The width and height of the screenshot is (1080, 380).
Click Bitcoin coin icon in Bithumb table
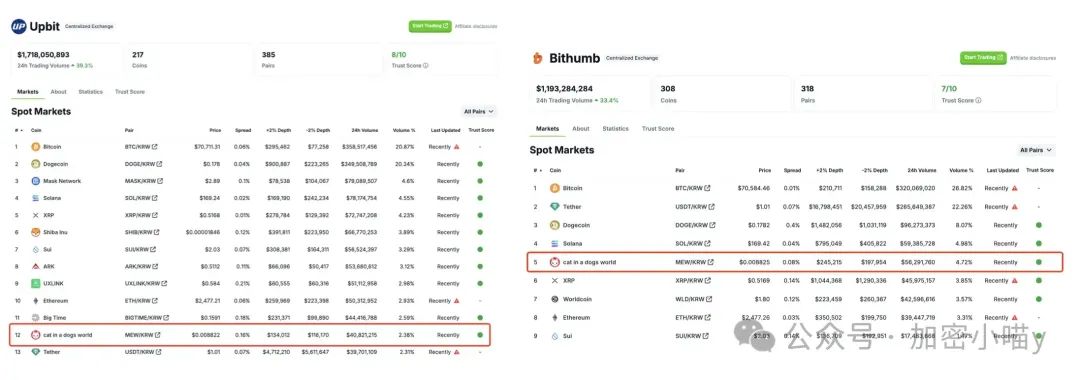[x=555, y=188]
